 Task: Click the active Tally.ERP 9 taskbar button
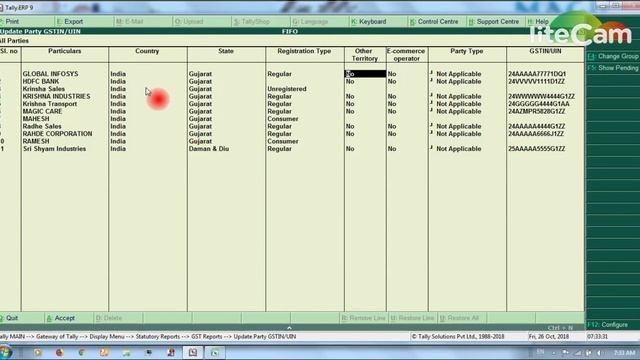pos(193,352)
